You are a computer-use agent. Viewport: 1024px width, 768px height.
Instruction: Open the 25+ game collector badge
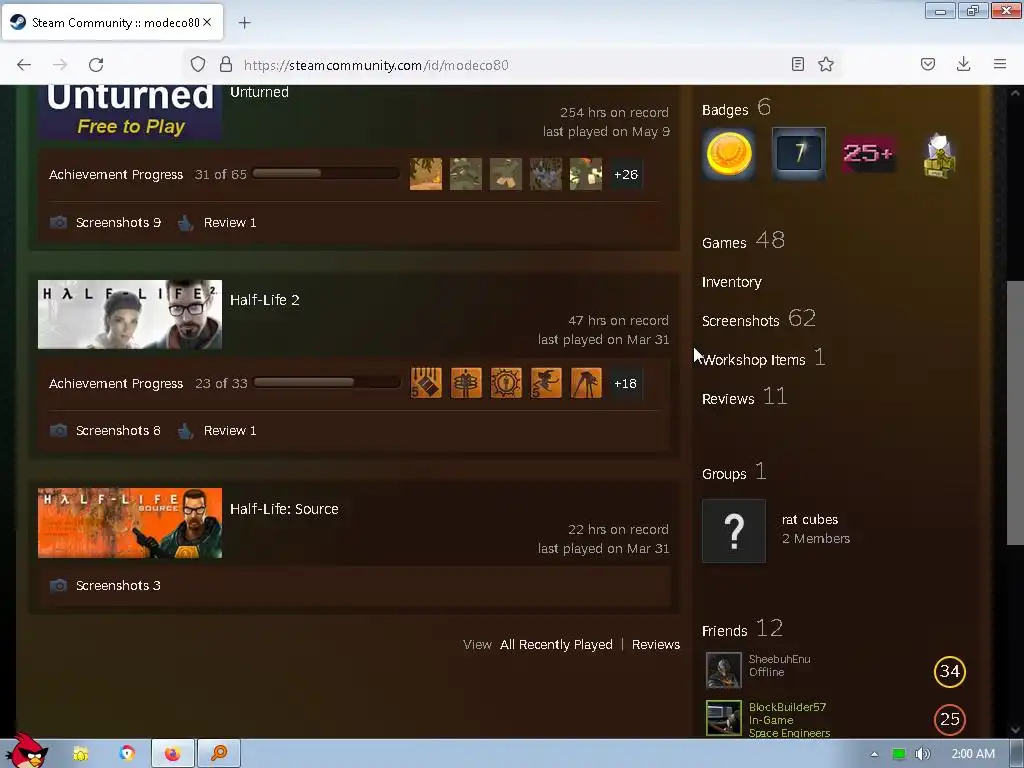[x=868, y=154]
